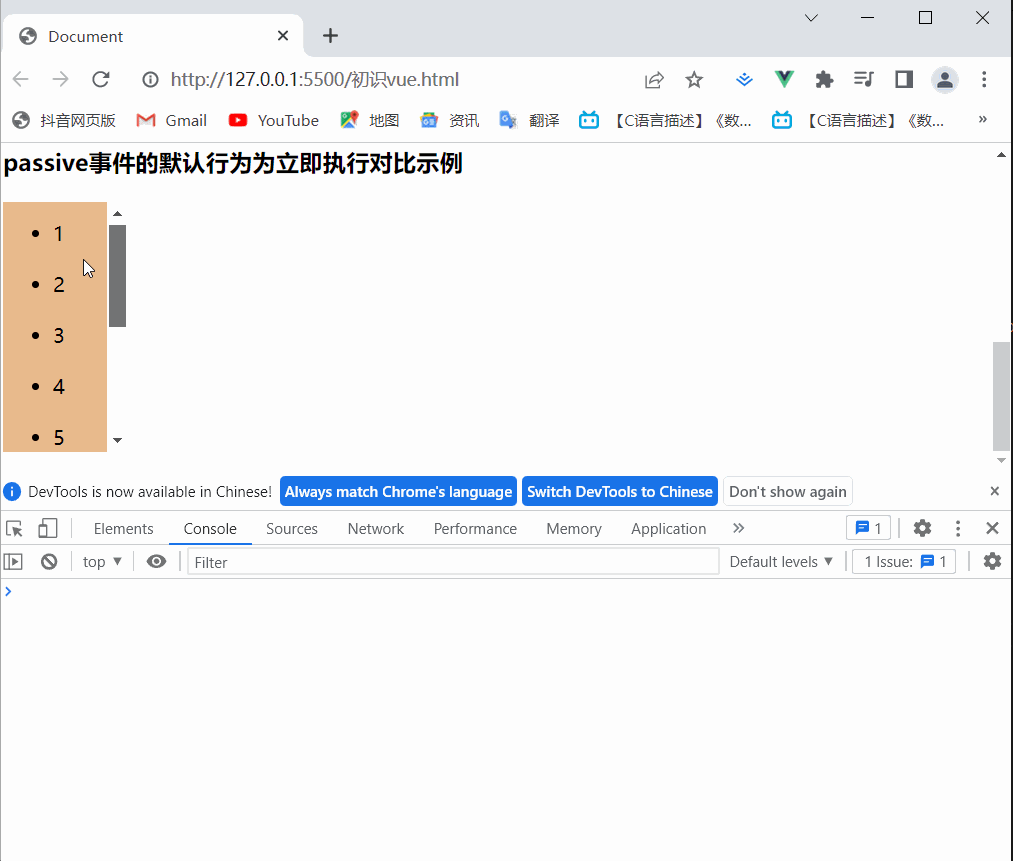Open the 'top' frame context dropdown
Viewport: 1013px width, 861px height.
100,561
